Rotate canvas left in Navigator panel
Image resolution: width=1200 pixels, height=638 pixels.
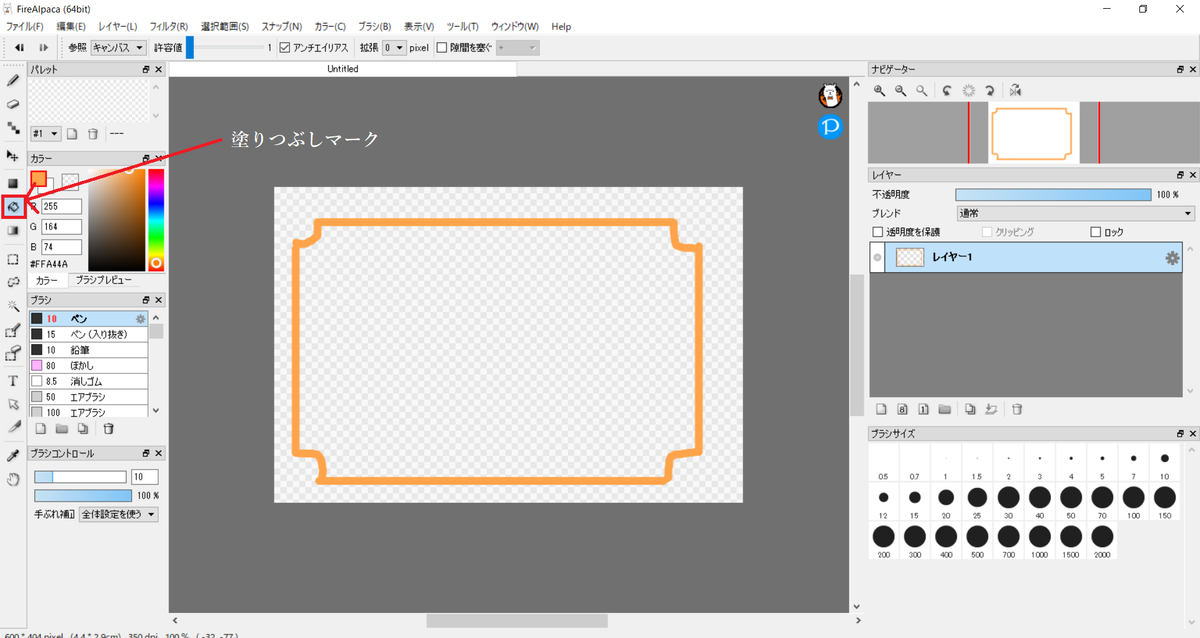(946, 90)
